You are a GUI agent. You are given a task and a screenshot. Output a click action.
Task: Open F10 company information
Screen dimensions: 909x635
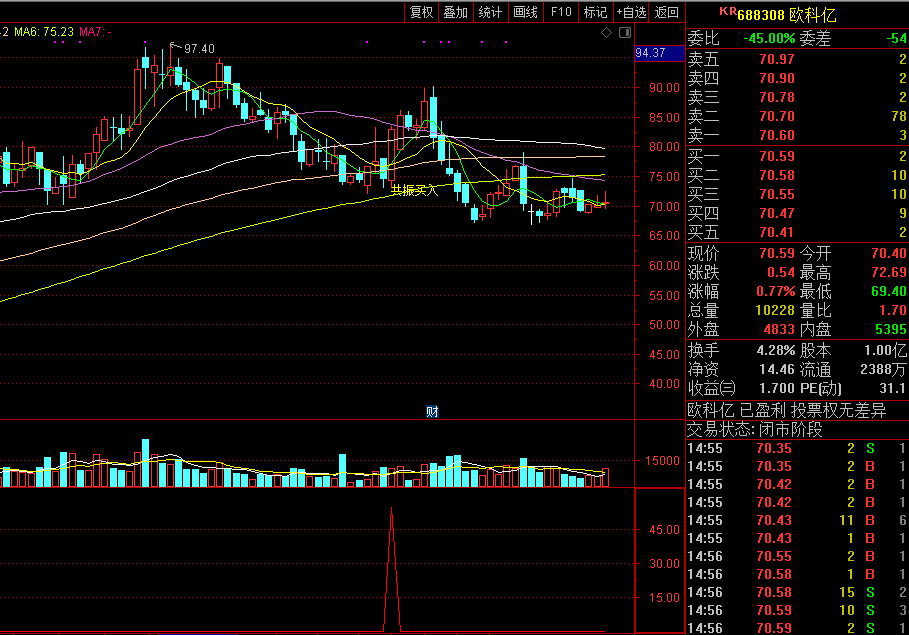coord(561,12)
